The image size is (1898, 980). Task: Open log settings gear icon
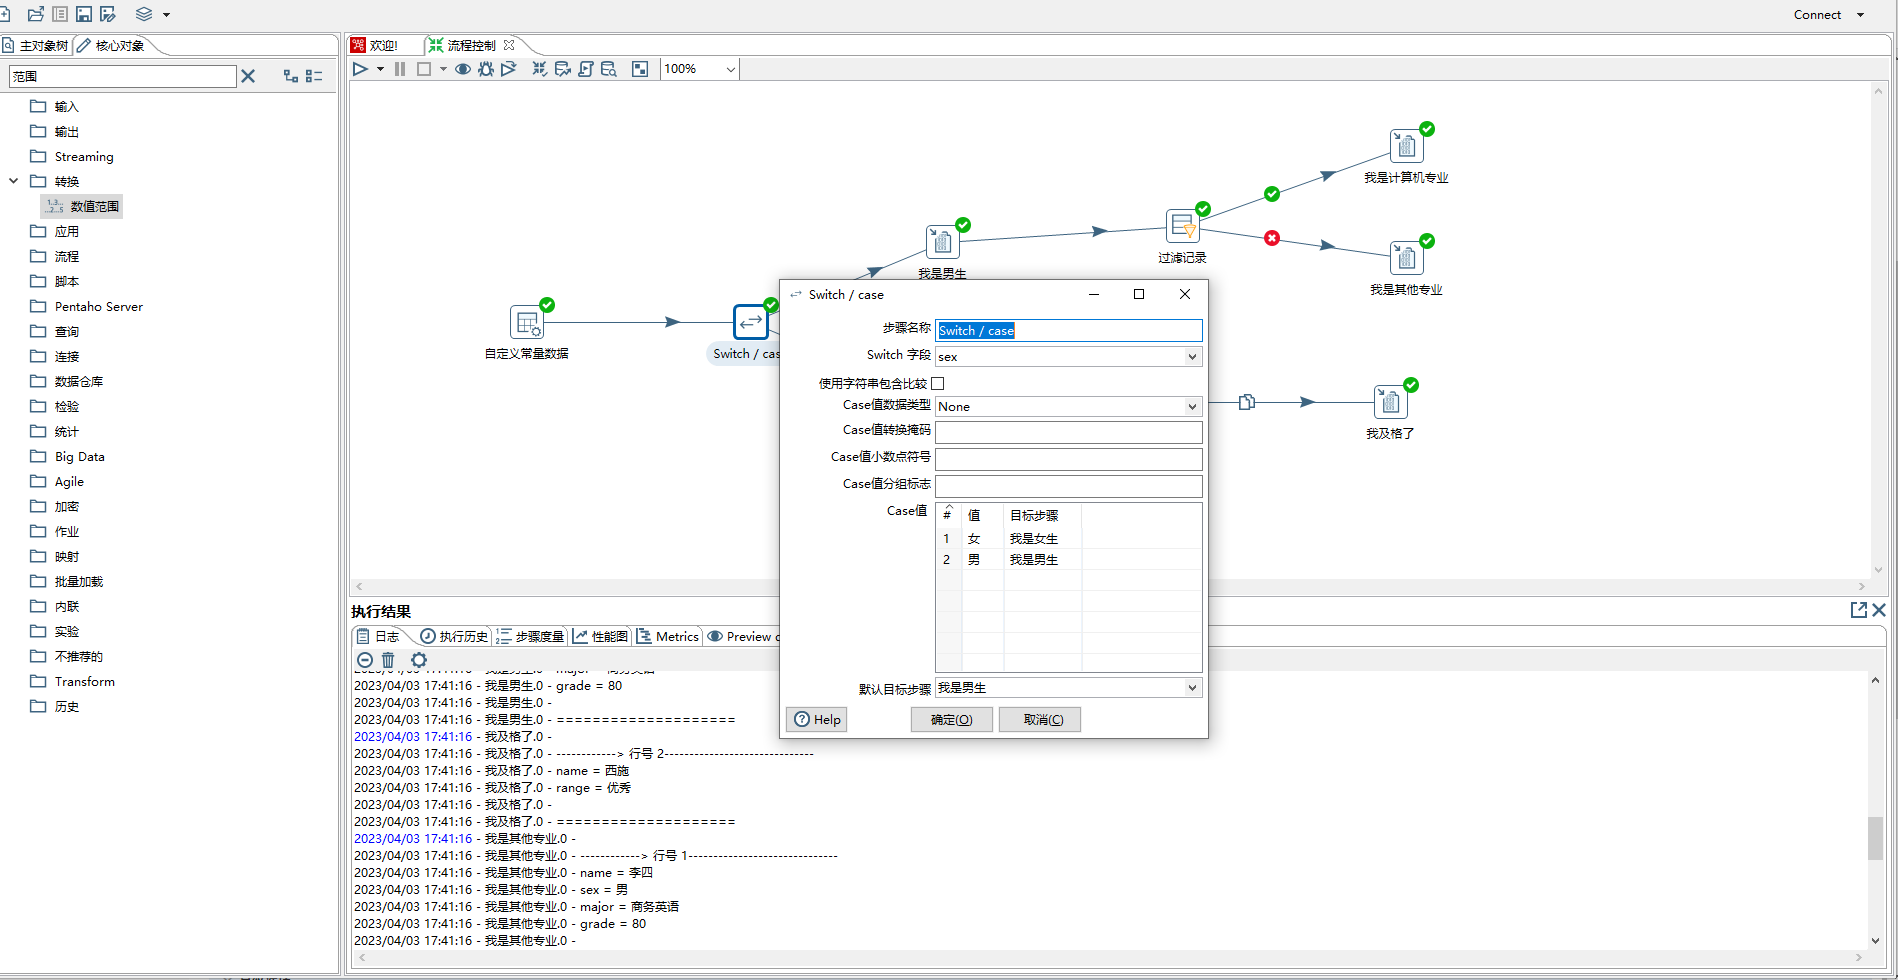(x=419, y=660)
